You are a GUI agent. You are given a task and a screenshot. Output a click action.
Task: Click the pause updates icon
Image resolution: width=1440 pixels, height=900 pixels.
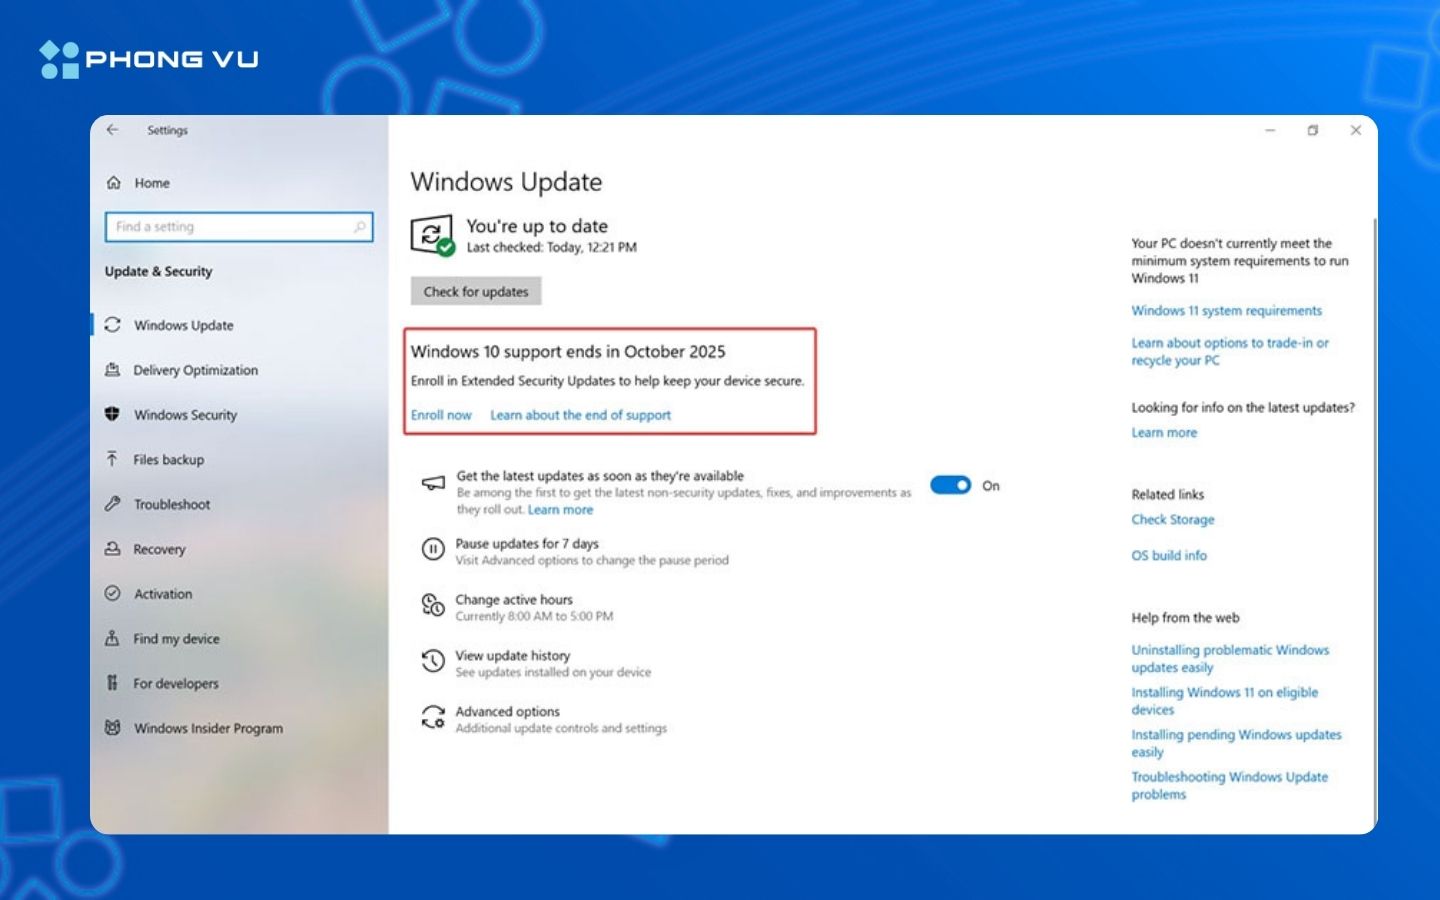pyautogui.click(x=433, y=549)
